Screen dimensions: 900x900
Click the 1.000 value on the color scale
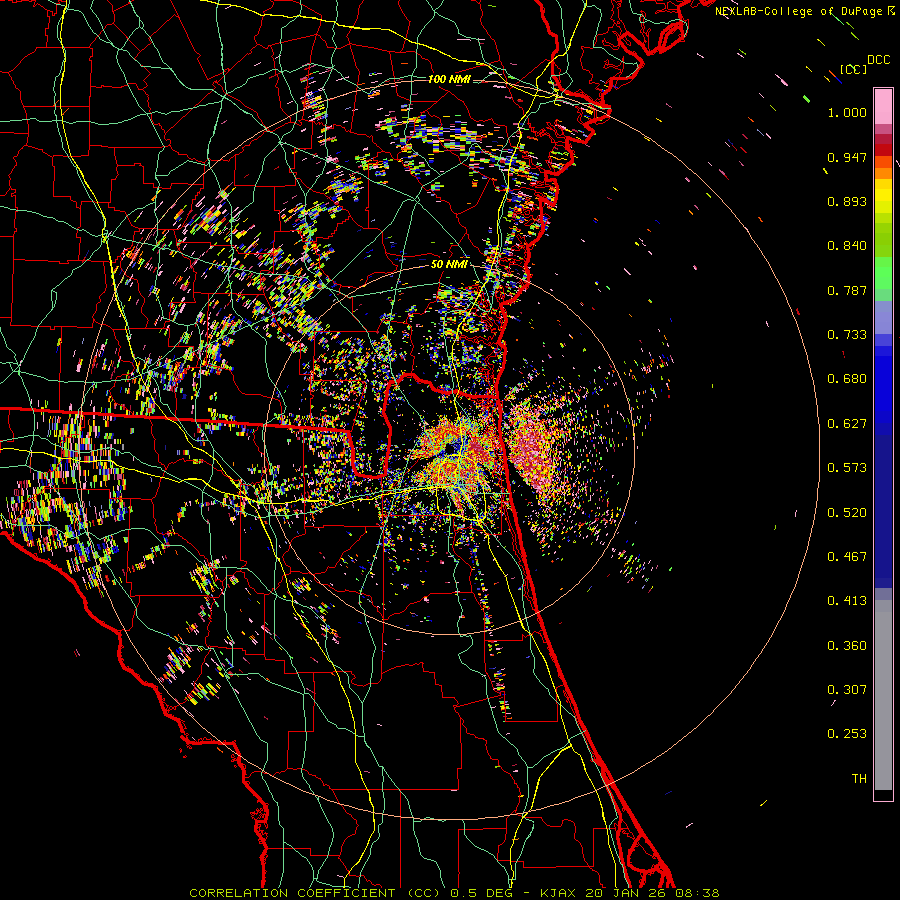(847, 113)
